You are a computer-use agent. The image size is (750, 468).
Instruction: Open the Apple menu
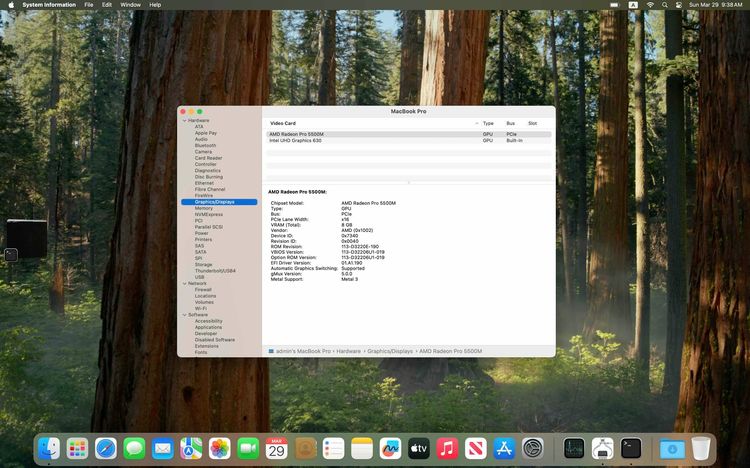11,5
